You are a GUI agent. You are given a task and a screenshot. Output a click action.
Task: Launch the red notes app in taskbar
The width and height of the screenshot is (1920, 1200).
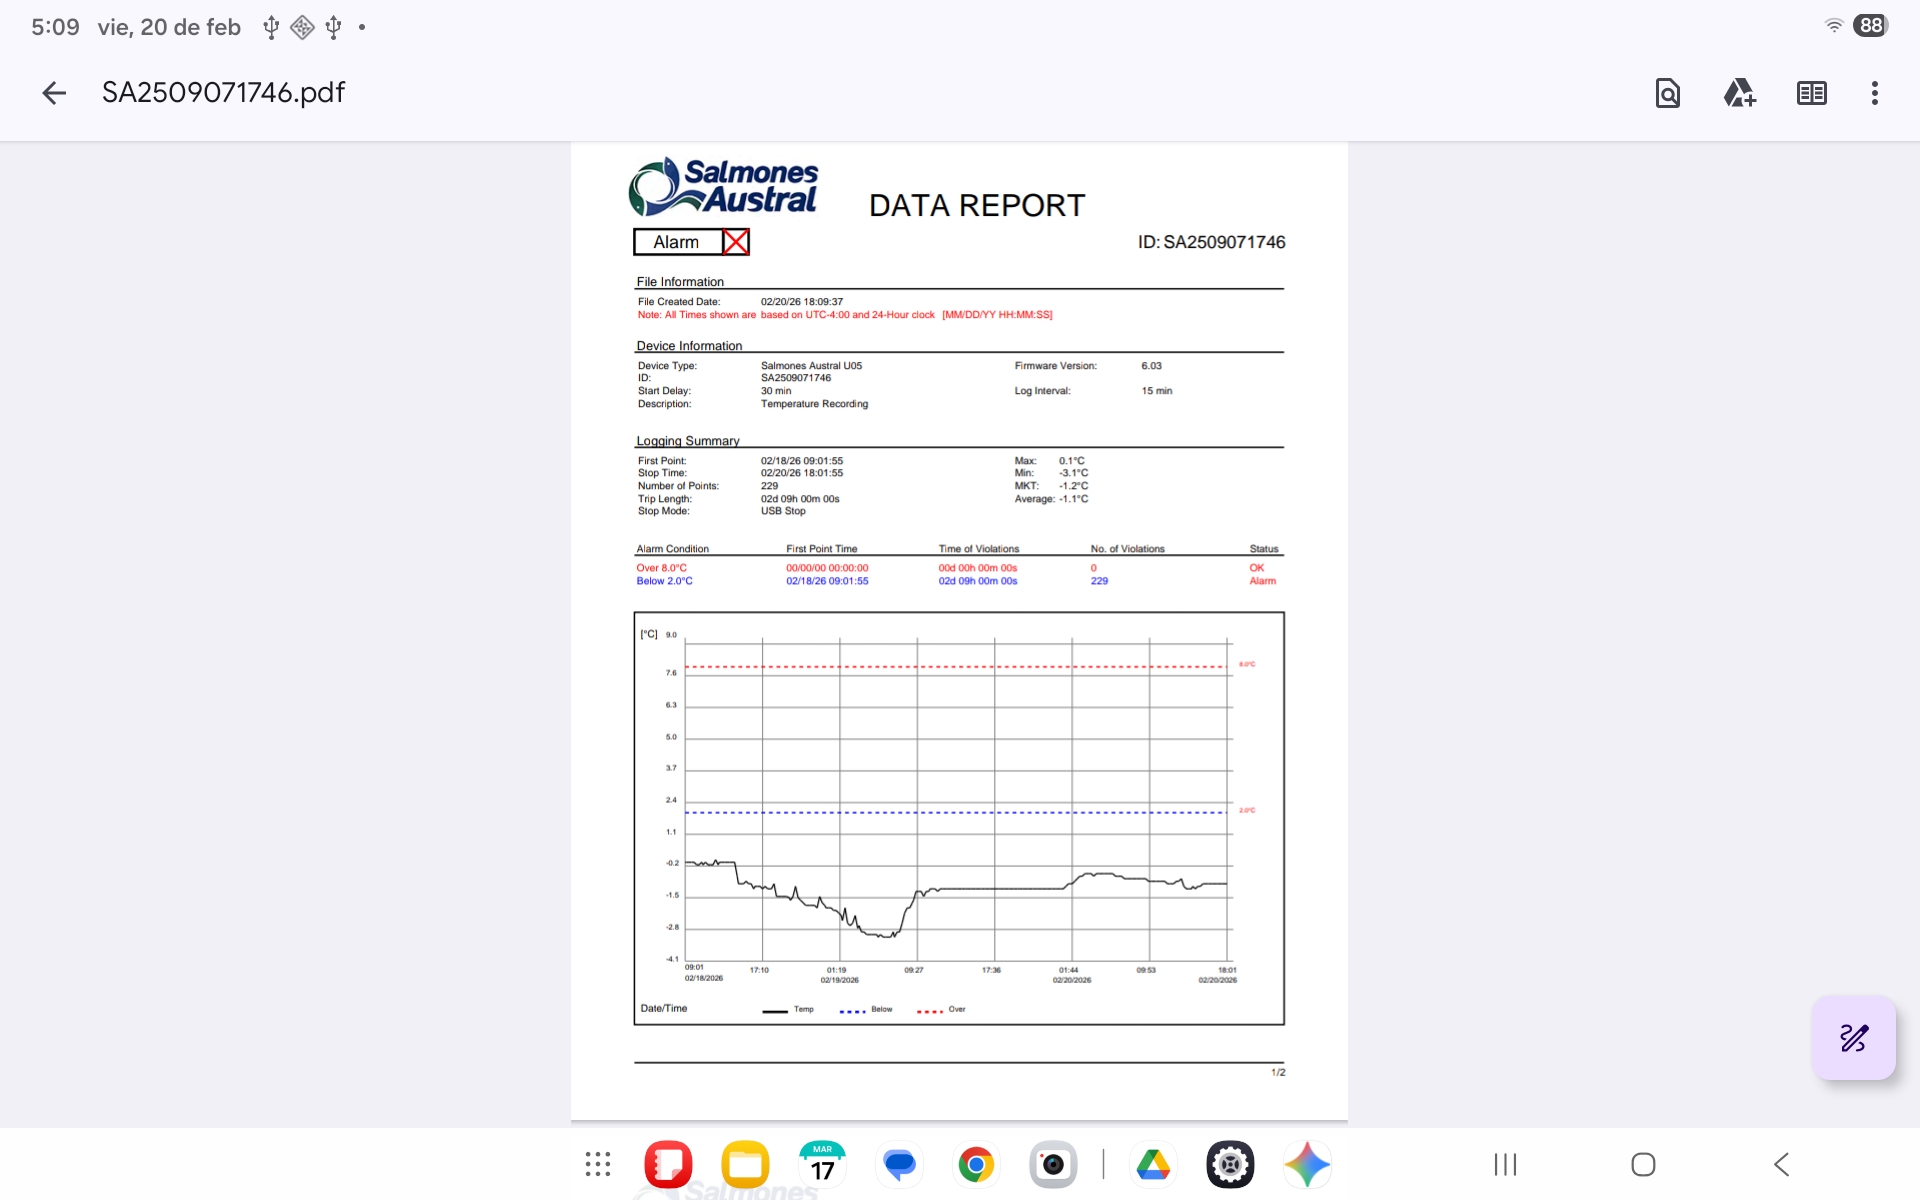click(x=668, y=1164)
